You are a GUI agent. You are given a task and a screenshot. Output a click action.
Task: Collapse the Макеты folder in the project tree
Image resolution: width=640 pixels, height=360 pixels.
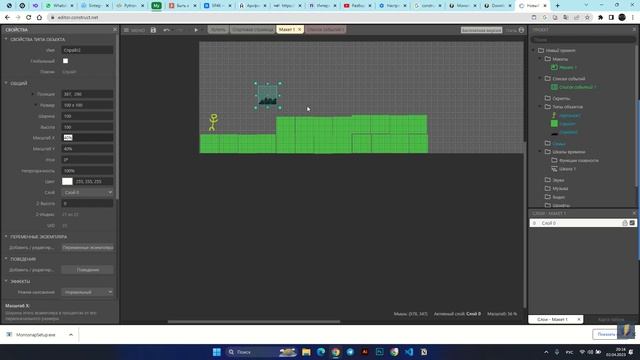tap(540, 59)
